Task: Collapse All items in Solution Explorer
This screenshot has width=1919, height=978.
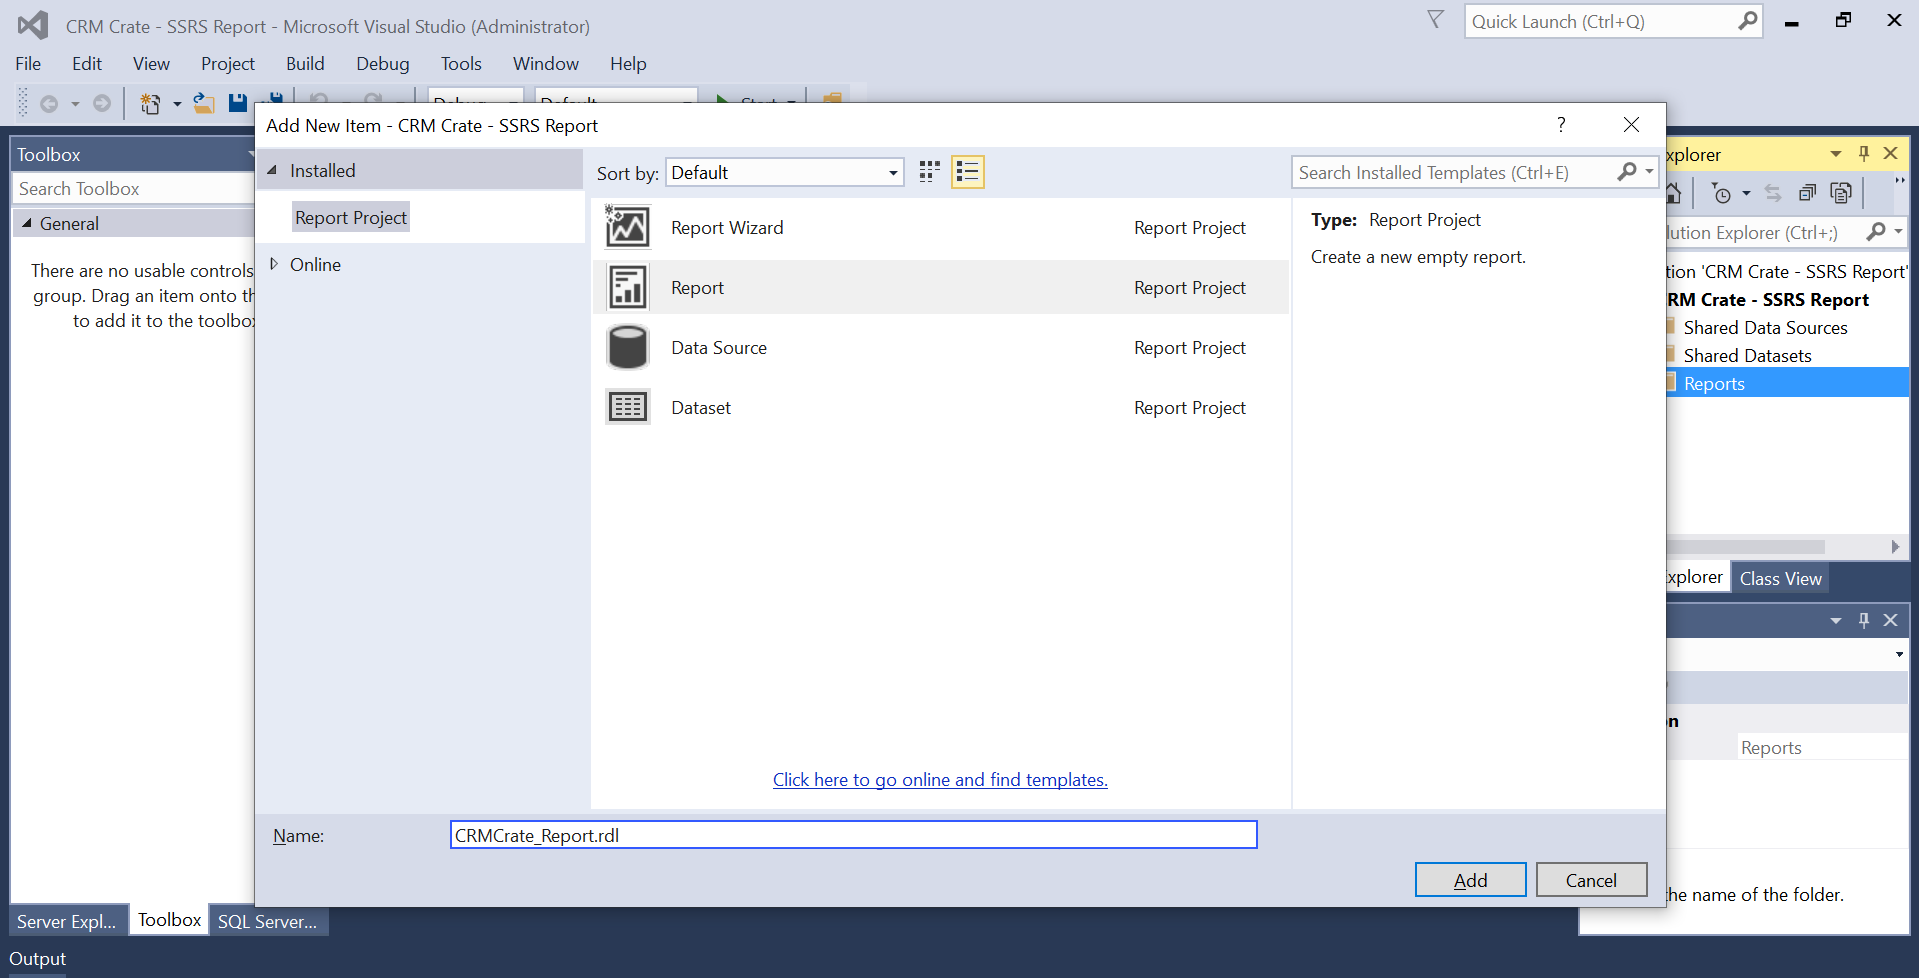Action: (x=1807, y=193)
